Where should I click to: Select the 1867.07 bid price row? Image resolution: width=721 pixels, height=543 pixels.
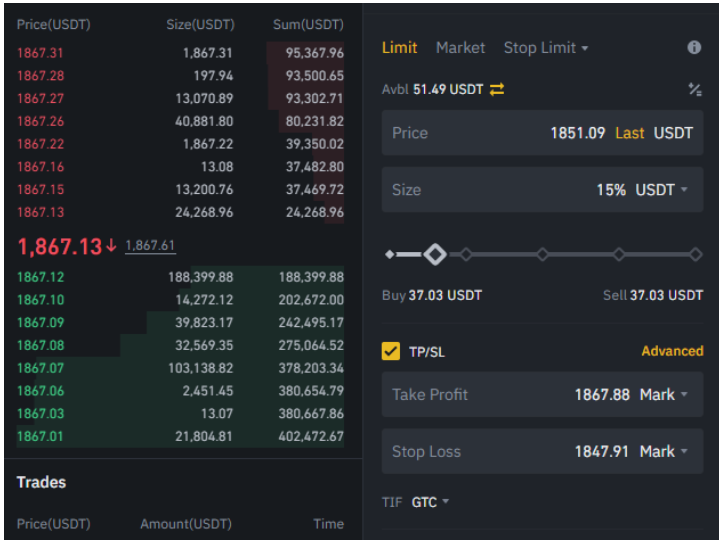(180, 368)
